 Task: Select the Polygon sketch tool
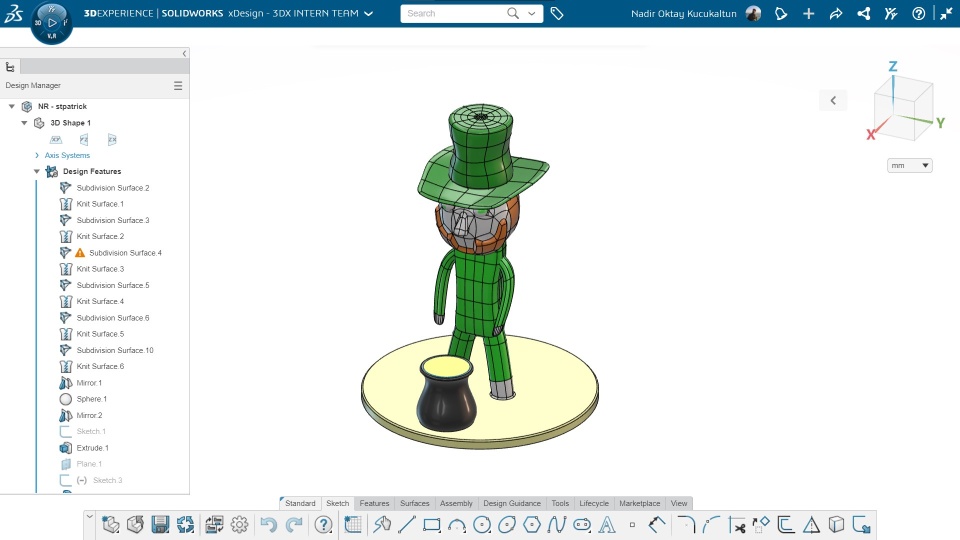click(x=531, y=525)
